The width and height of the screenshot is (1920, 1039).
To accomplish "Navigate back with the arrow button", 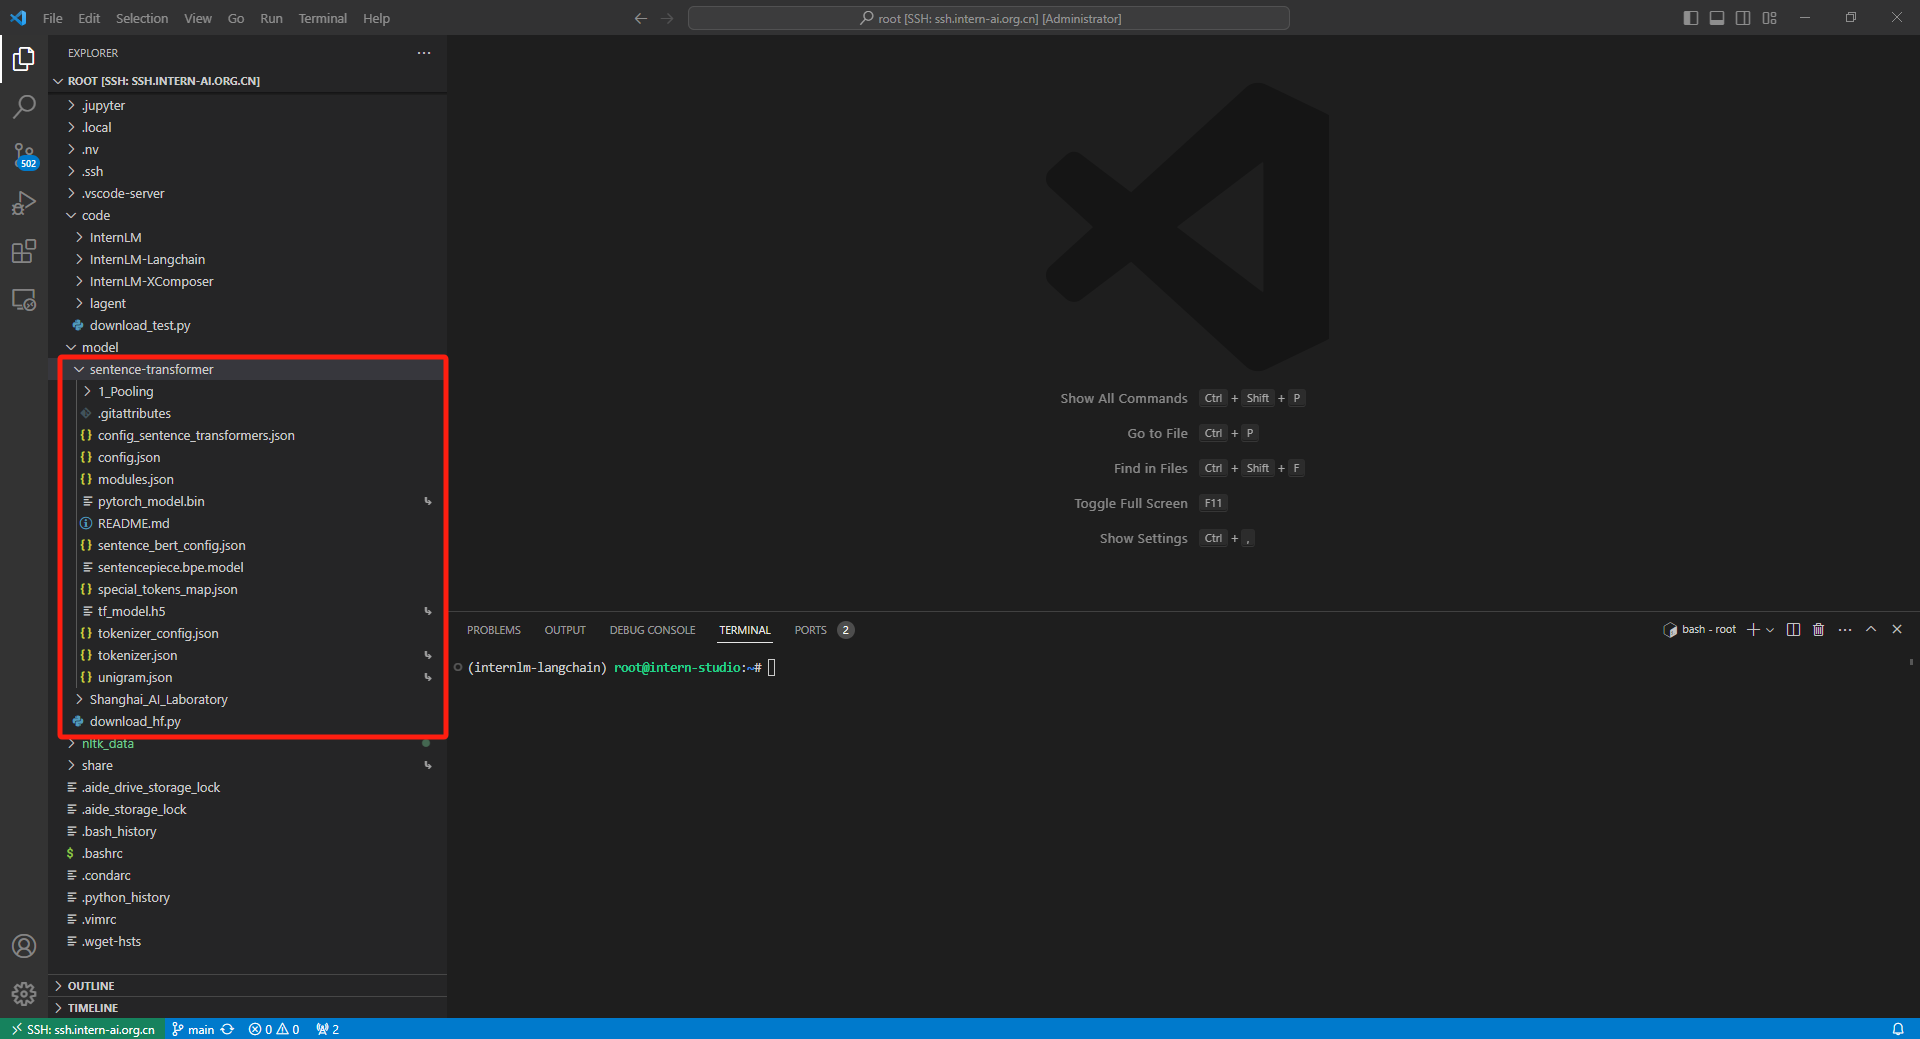I will (641, 18).
